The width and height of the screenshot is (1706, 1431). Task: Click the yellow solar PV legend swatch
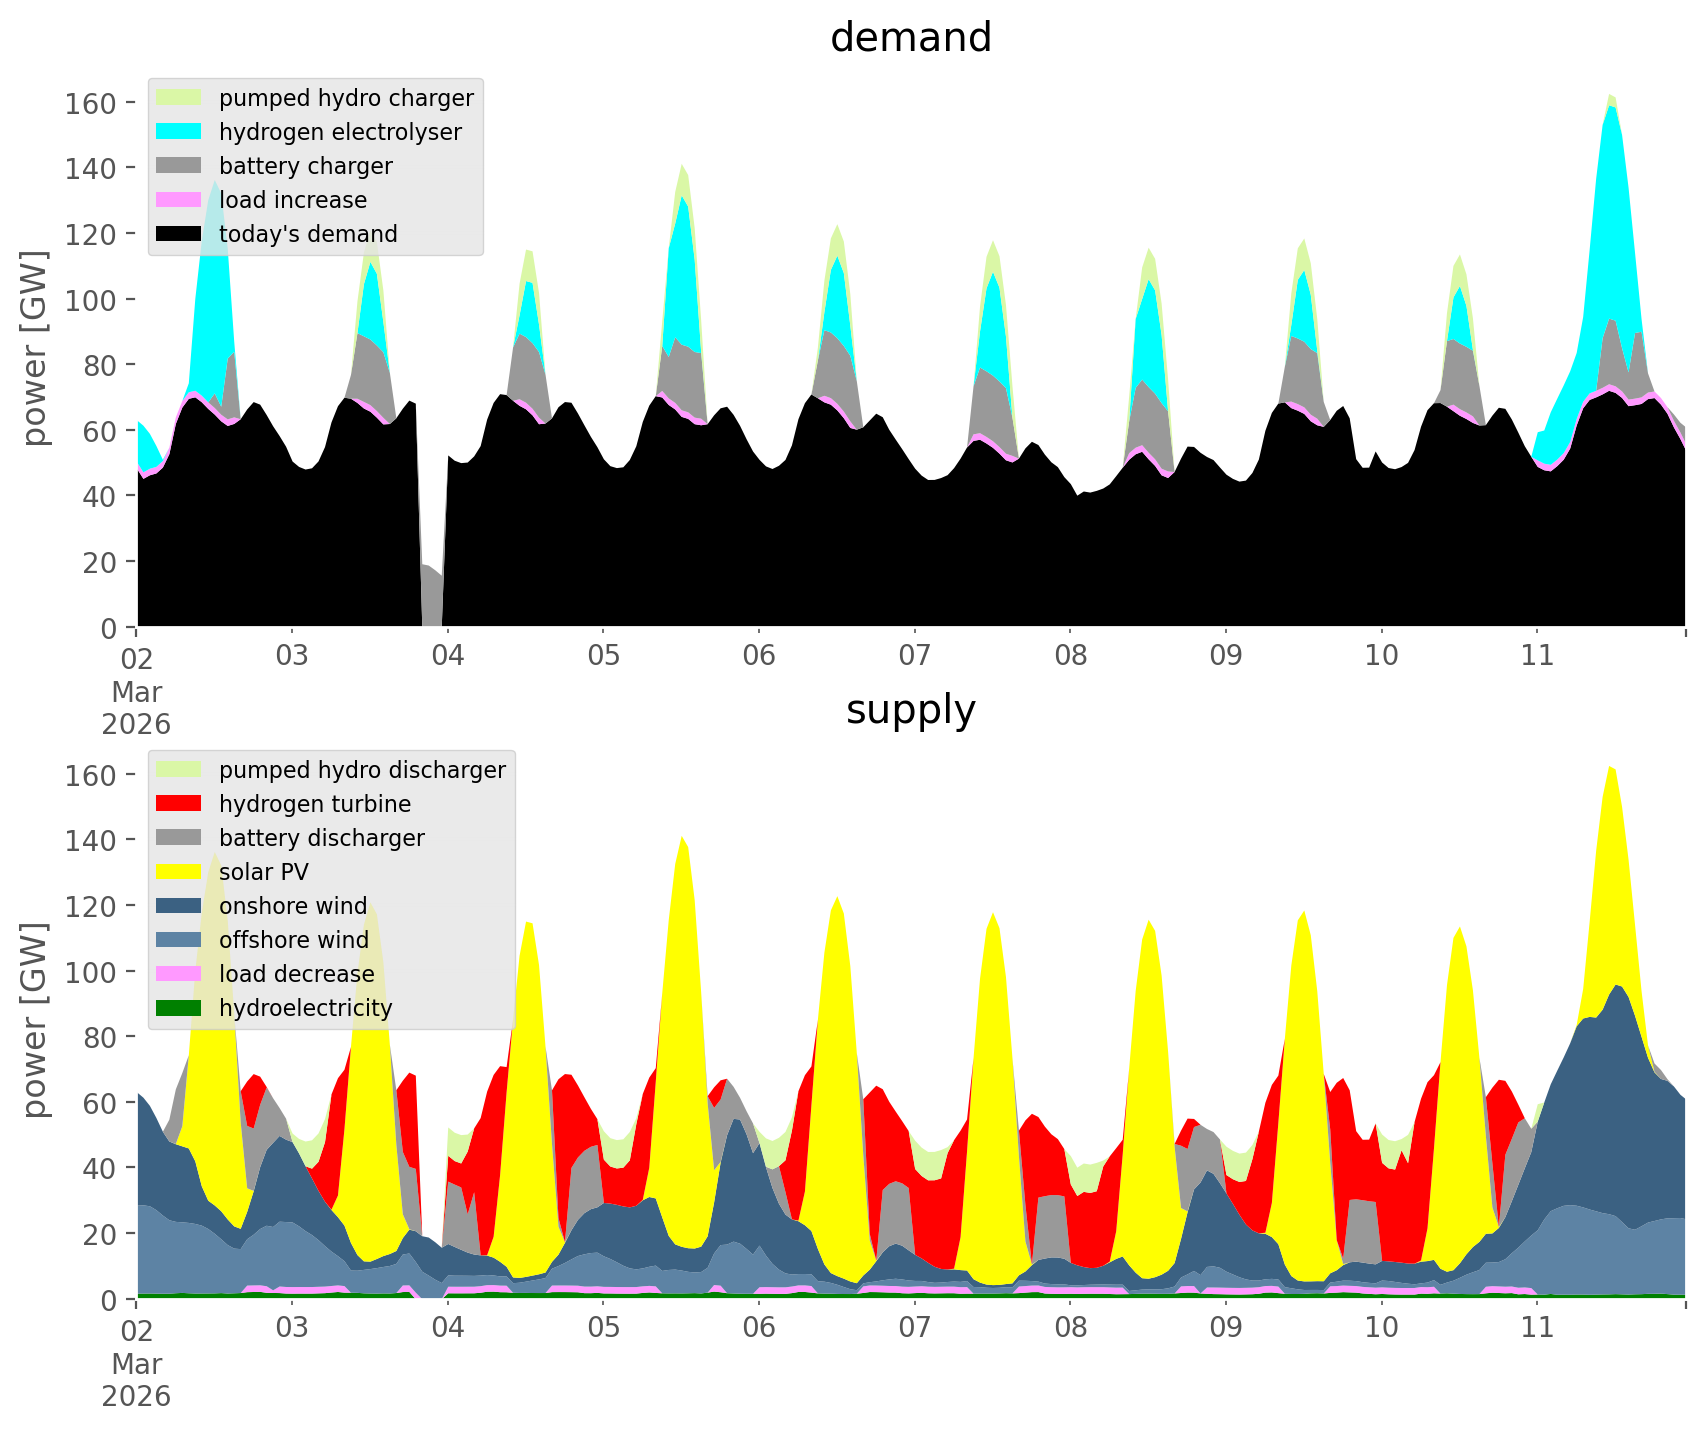(179, 872)
